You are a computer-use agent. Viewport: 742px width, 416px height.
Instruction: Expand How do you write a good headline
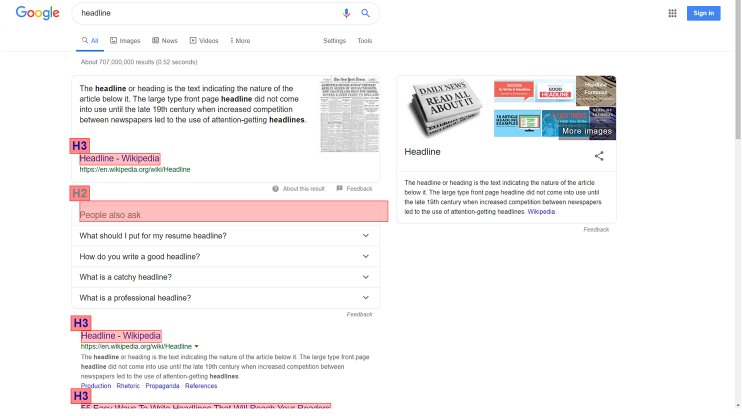(225, 257)
